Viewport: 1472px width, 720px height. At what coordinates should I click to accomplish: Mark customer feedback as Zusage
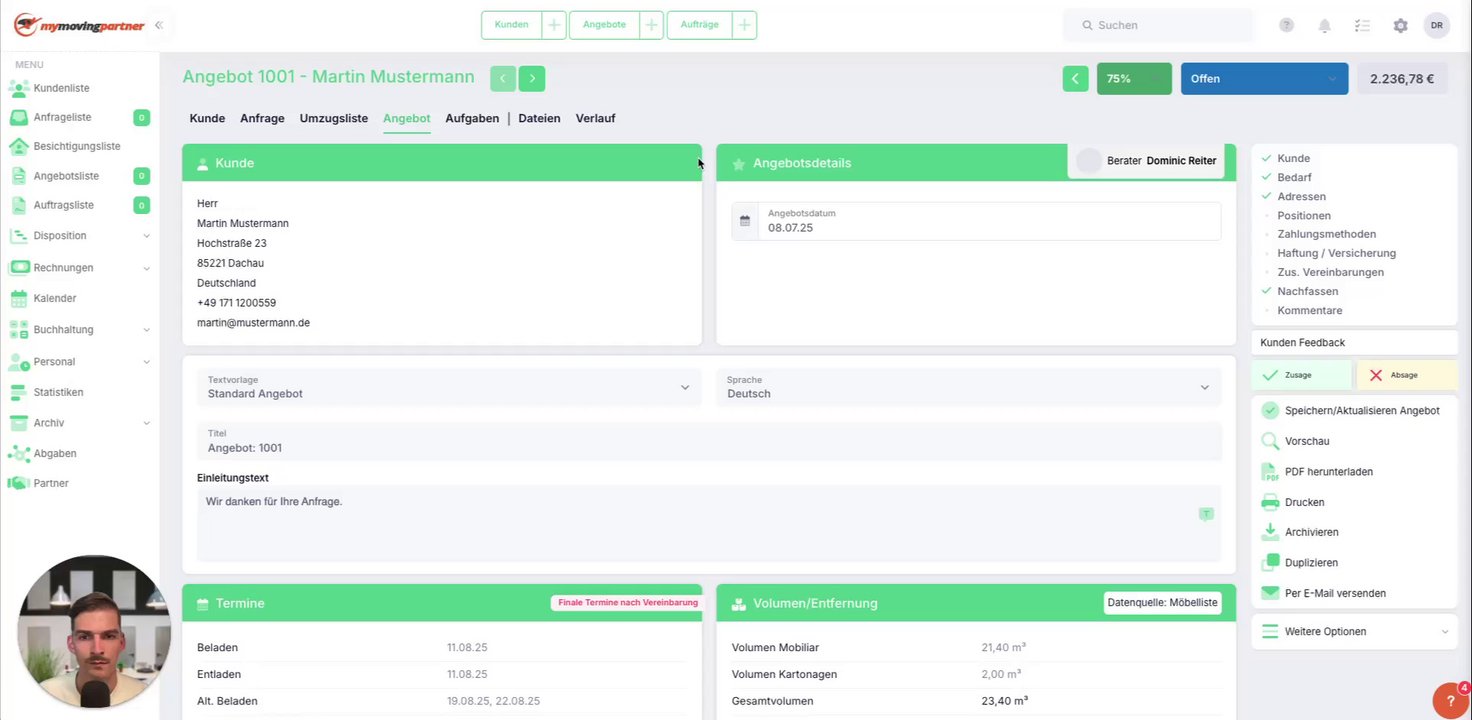pos(1301,375)
